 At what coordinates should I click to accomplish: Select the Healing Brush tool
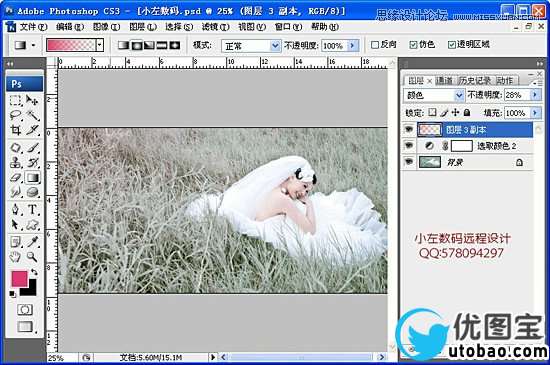pyautogui.click(x=16, y=148)
